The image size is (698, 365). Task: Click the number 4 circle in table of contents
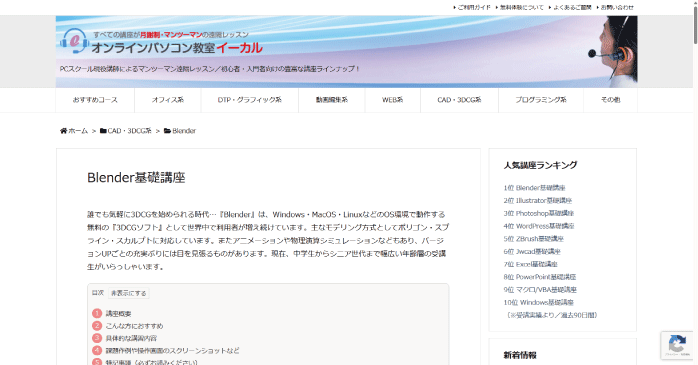click(x=97, y=350)
